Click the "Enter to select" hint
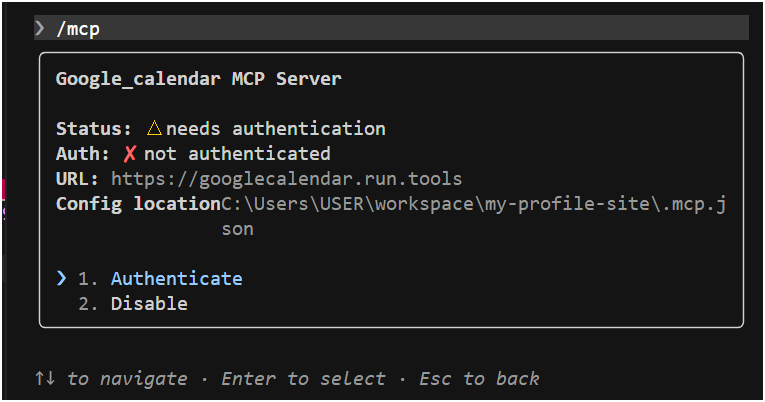765x402 pixels. (x=303, y=378)
